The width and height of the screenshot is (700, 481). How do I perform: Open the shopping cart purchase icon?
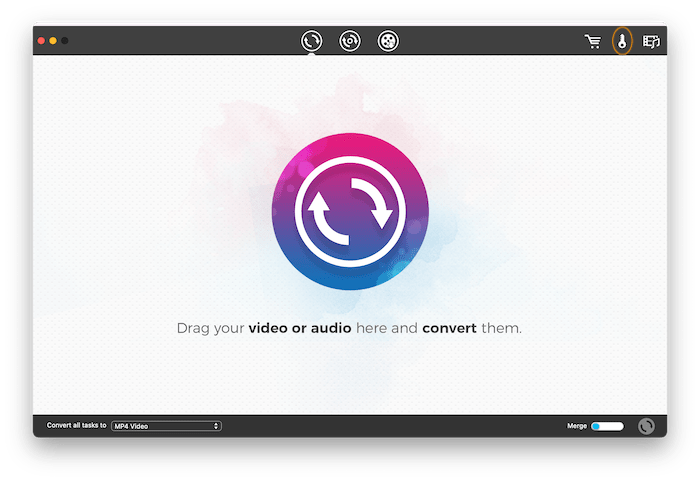tap(593, 41)
